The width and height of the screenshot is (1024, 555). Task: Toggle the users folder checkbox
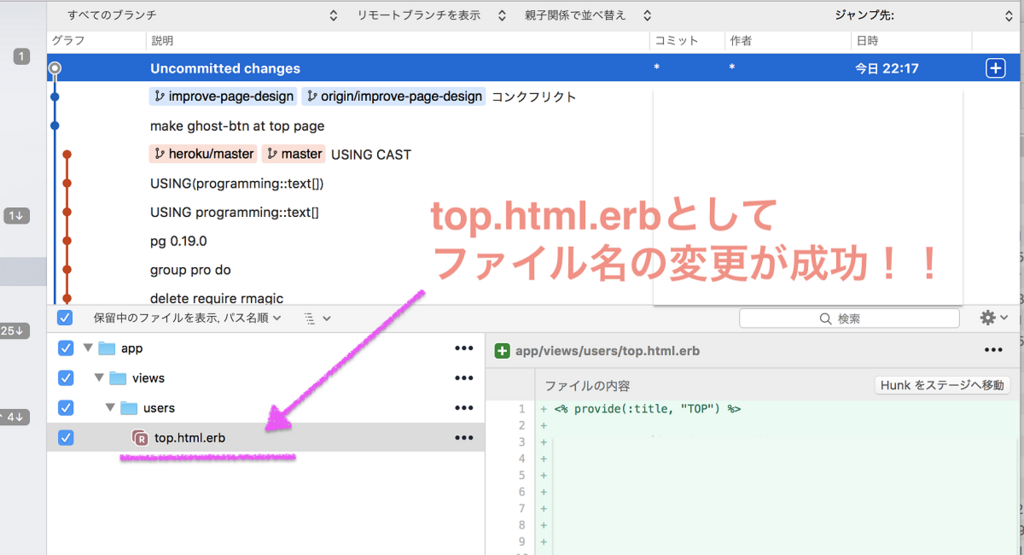pos(65,408)
